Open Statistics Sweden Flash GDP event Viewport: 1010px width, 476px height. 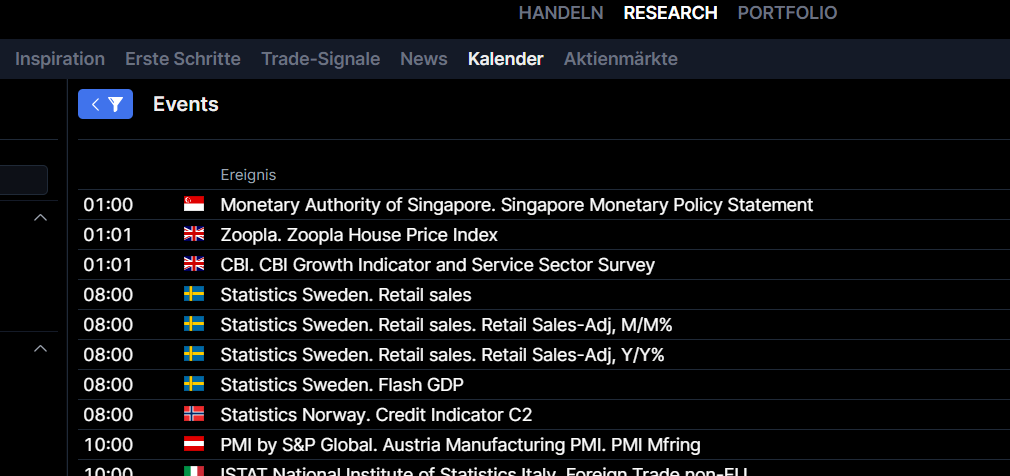342,385
